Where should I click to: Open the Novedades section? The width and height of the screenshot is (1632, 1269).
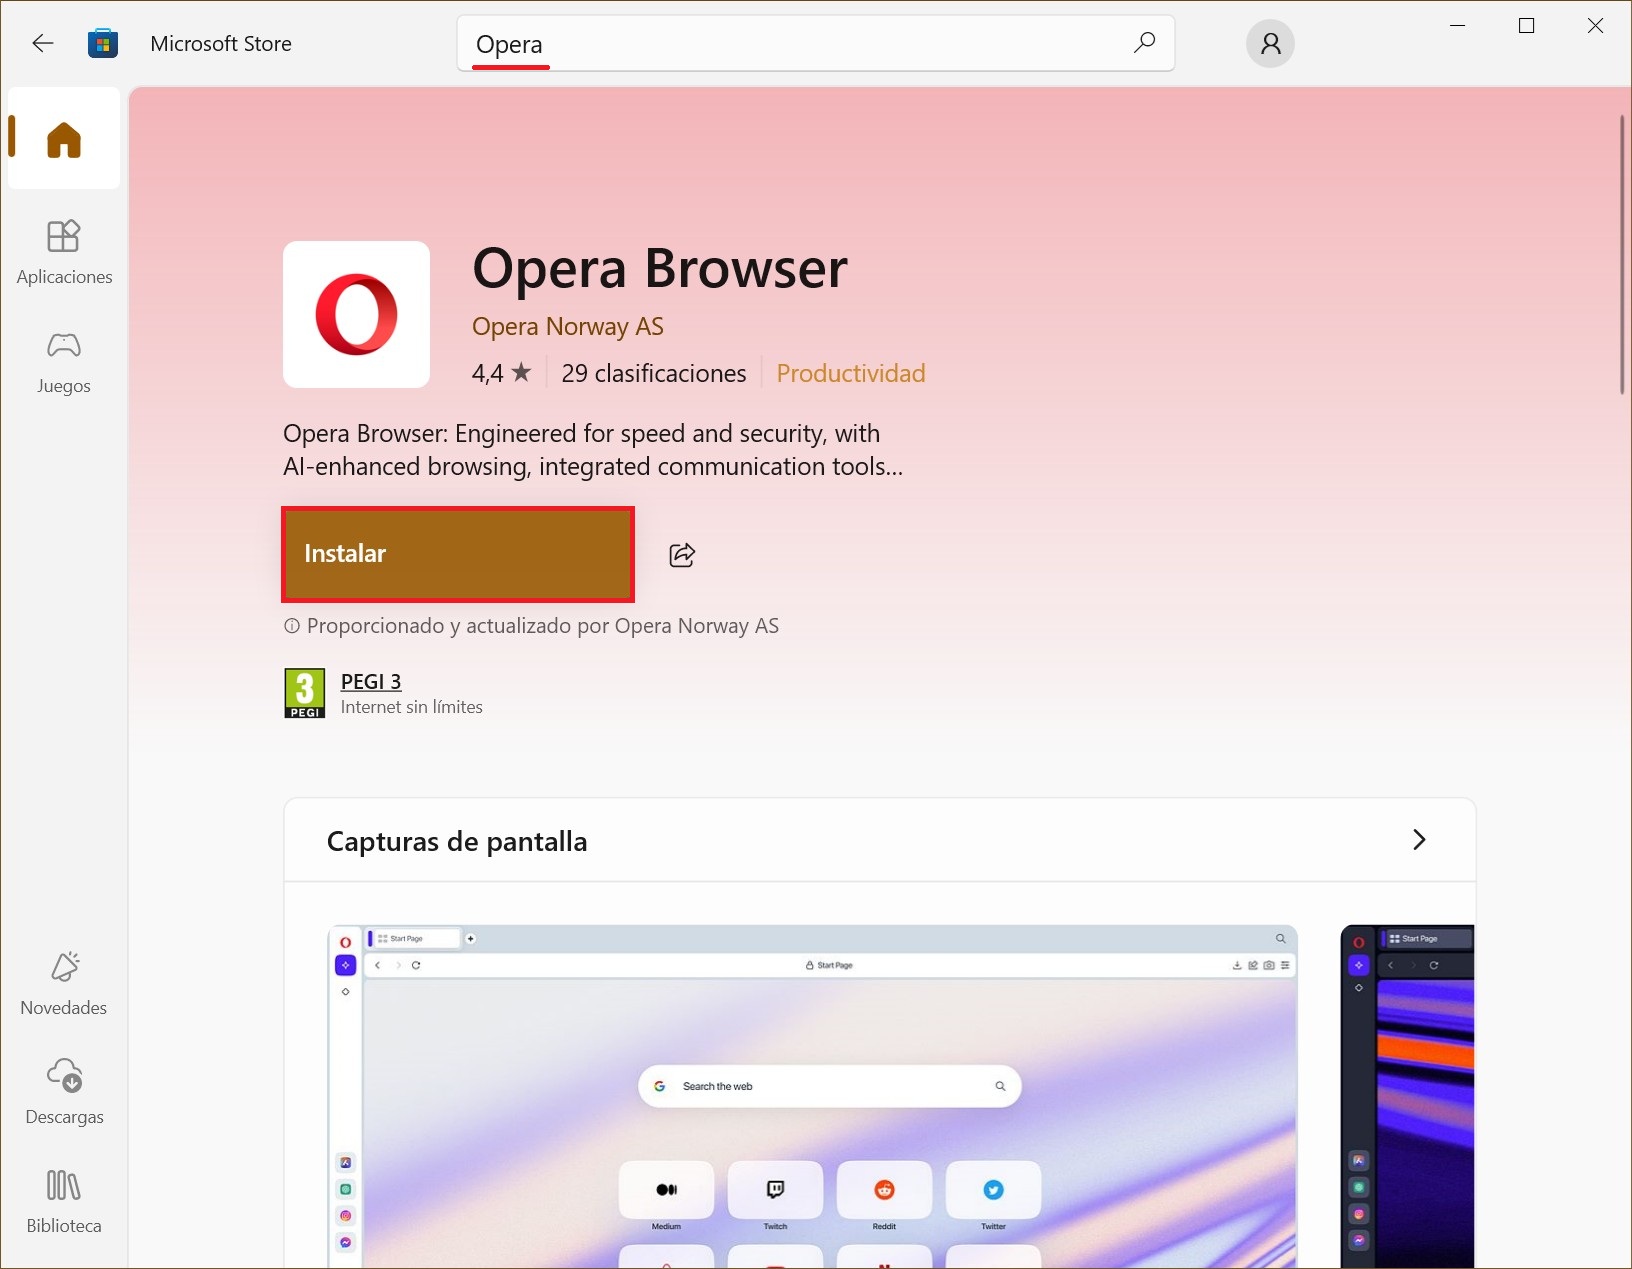point(64,984)
